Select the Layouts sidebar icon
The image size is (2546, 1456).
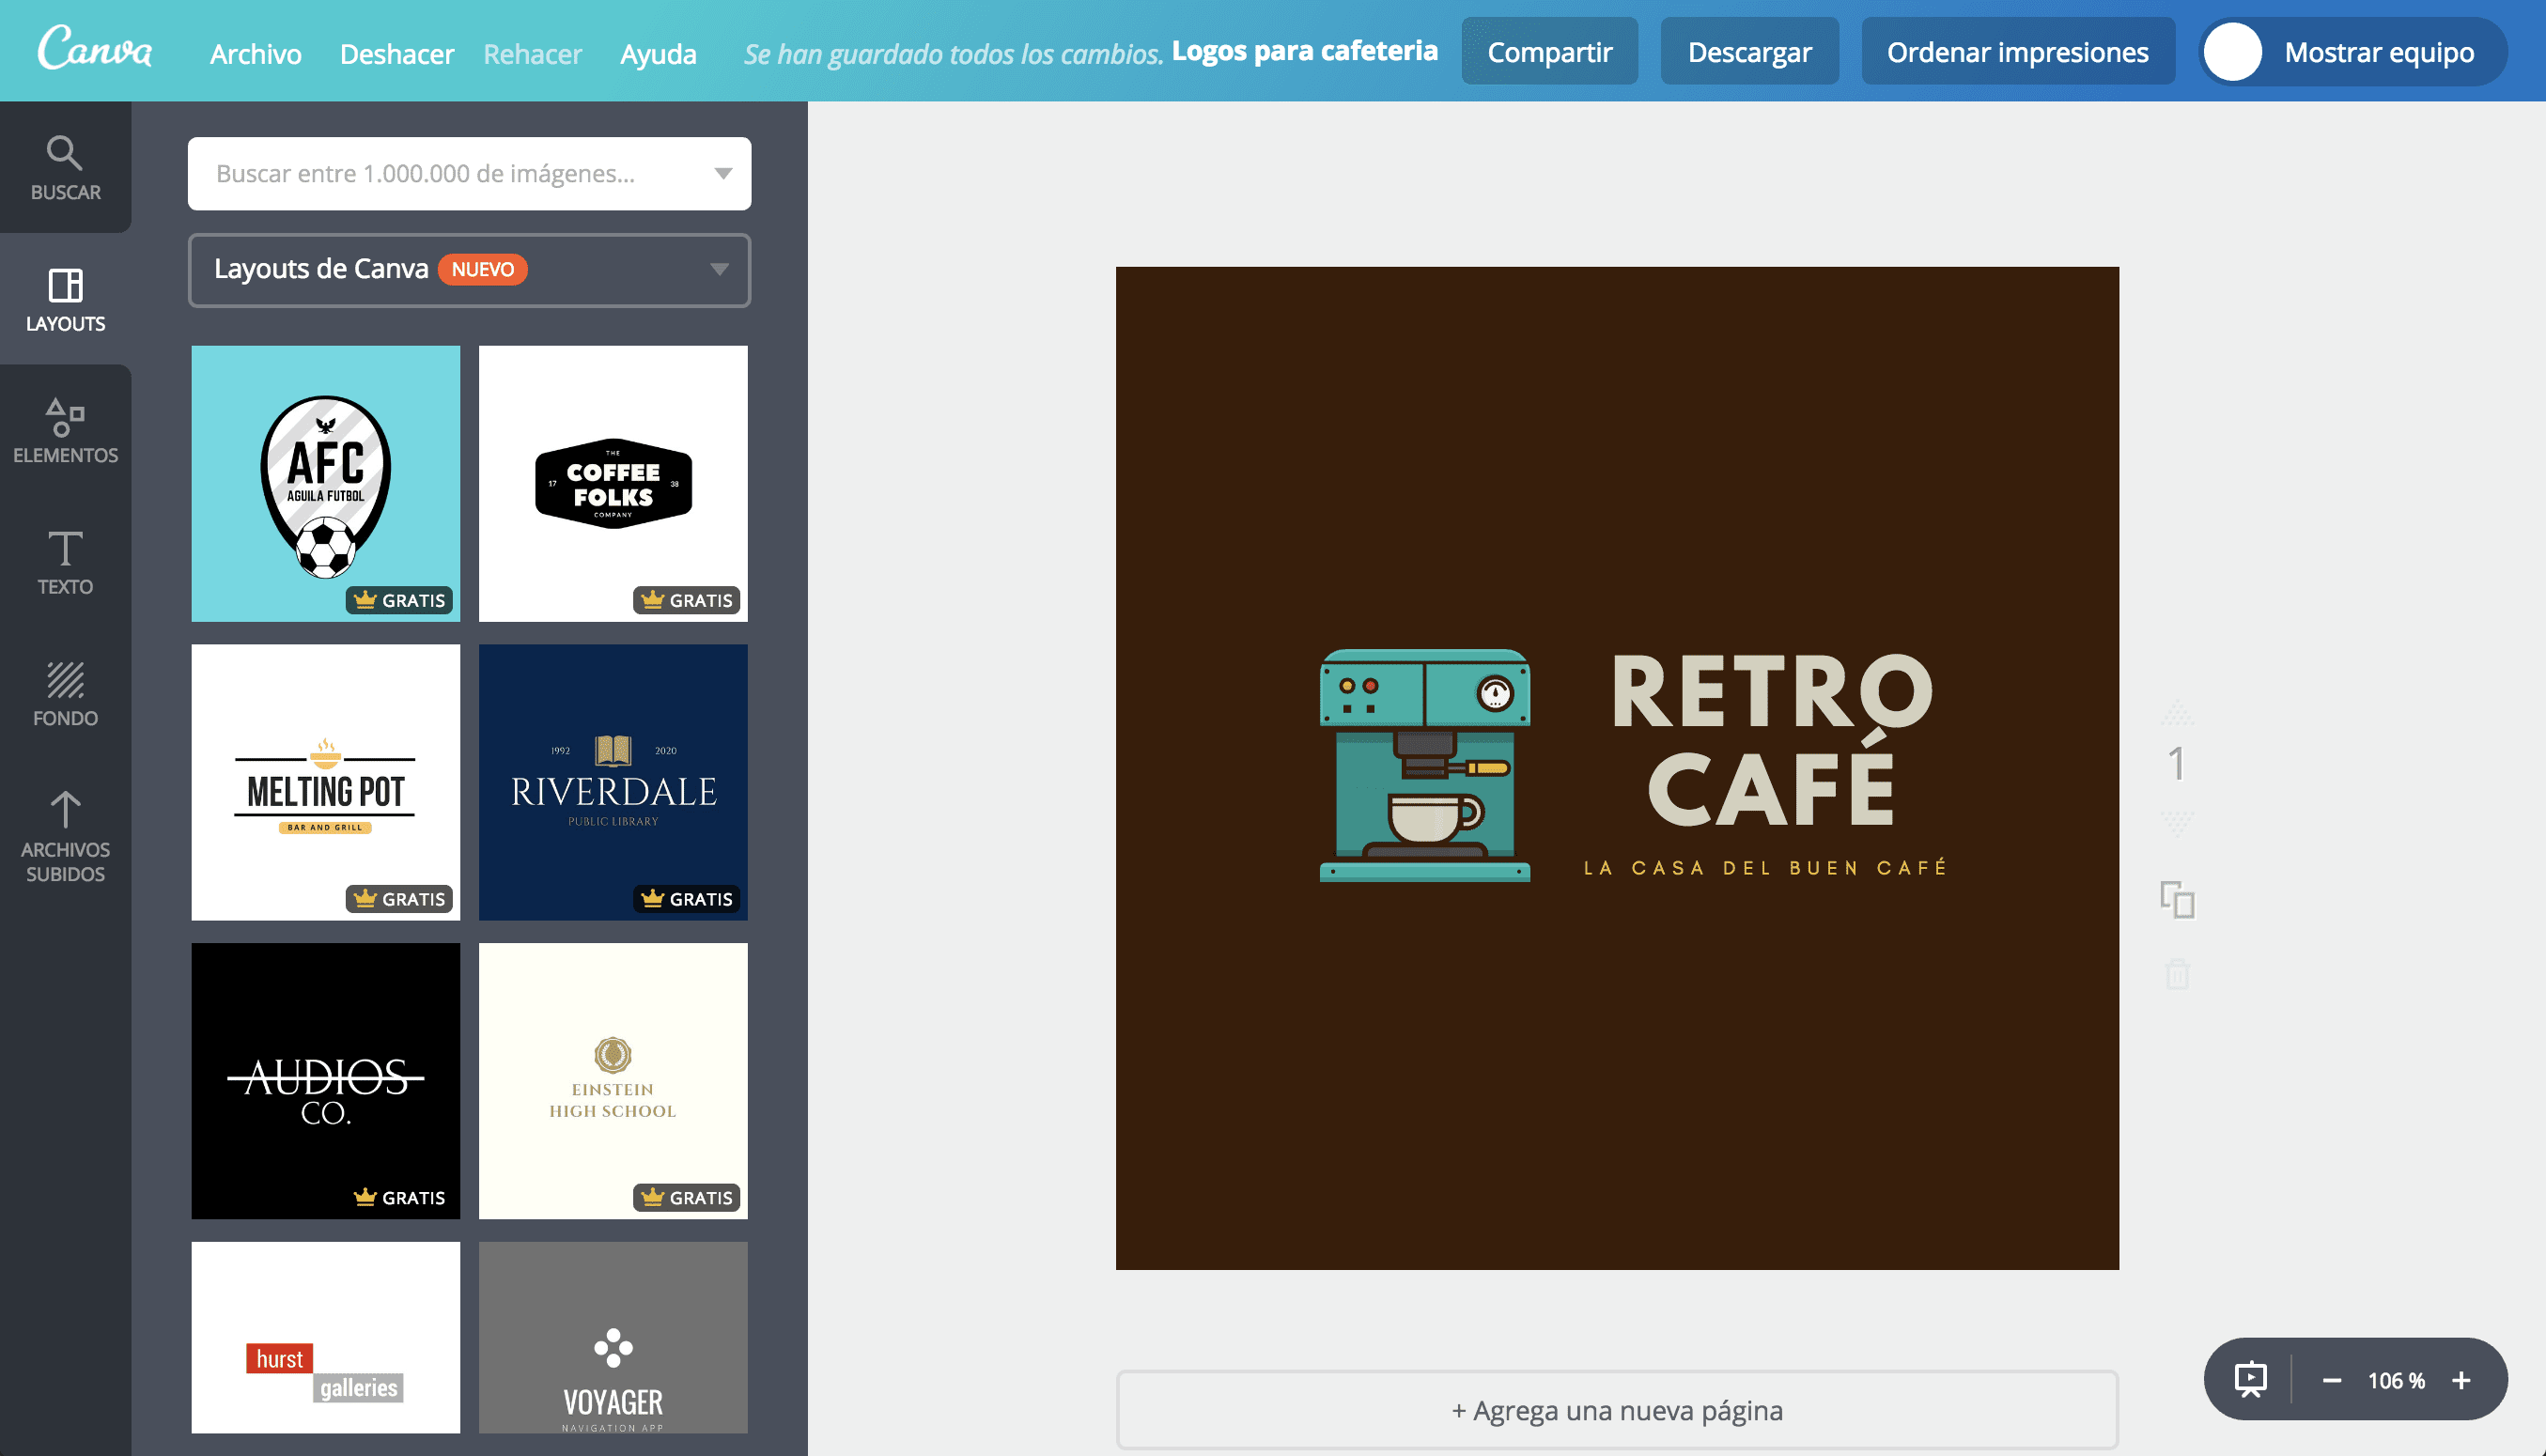65,298
